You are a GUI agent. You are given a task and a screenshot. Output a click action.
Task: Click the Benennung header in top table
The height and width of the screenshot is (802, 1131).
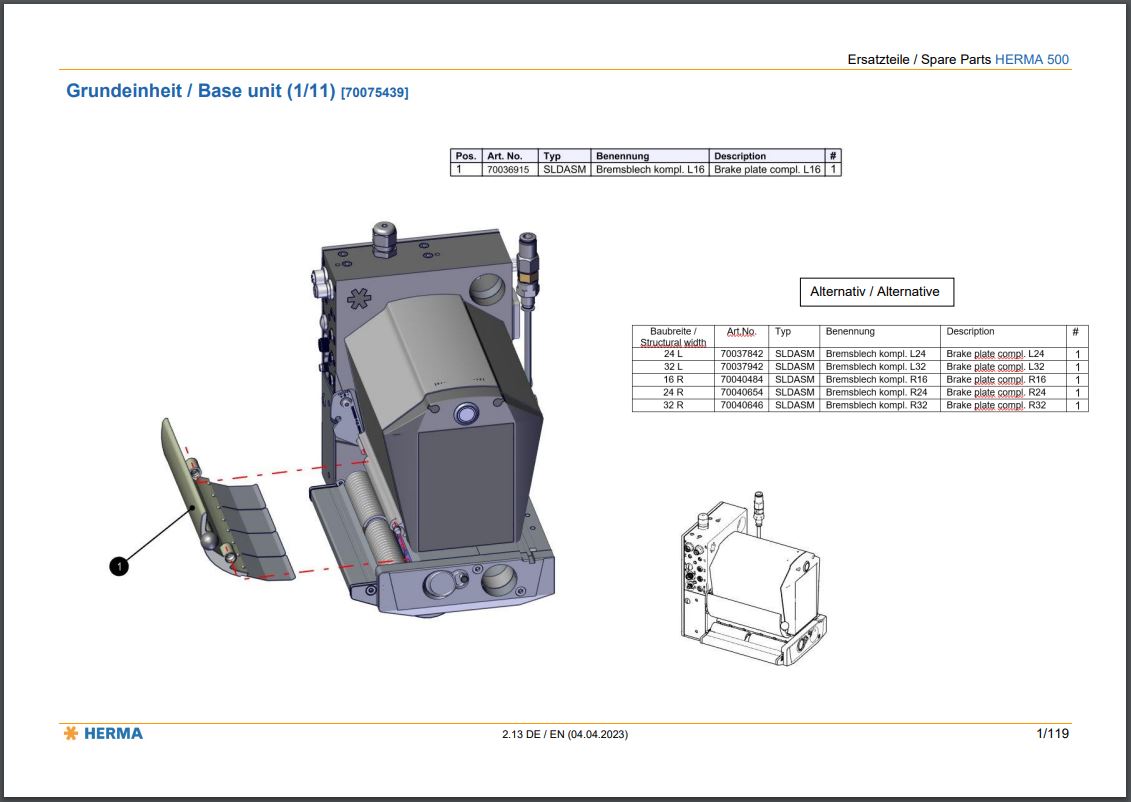click(622, 156)
